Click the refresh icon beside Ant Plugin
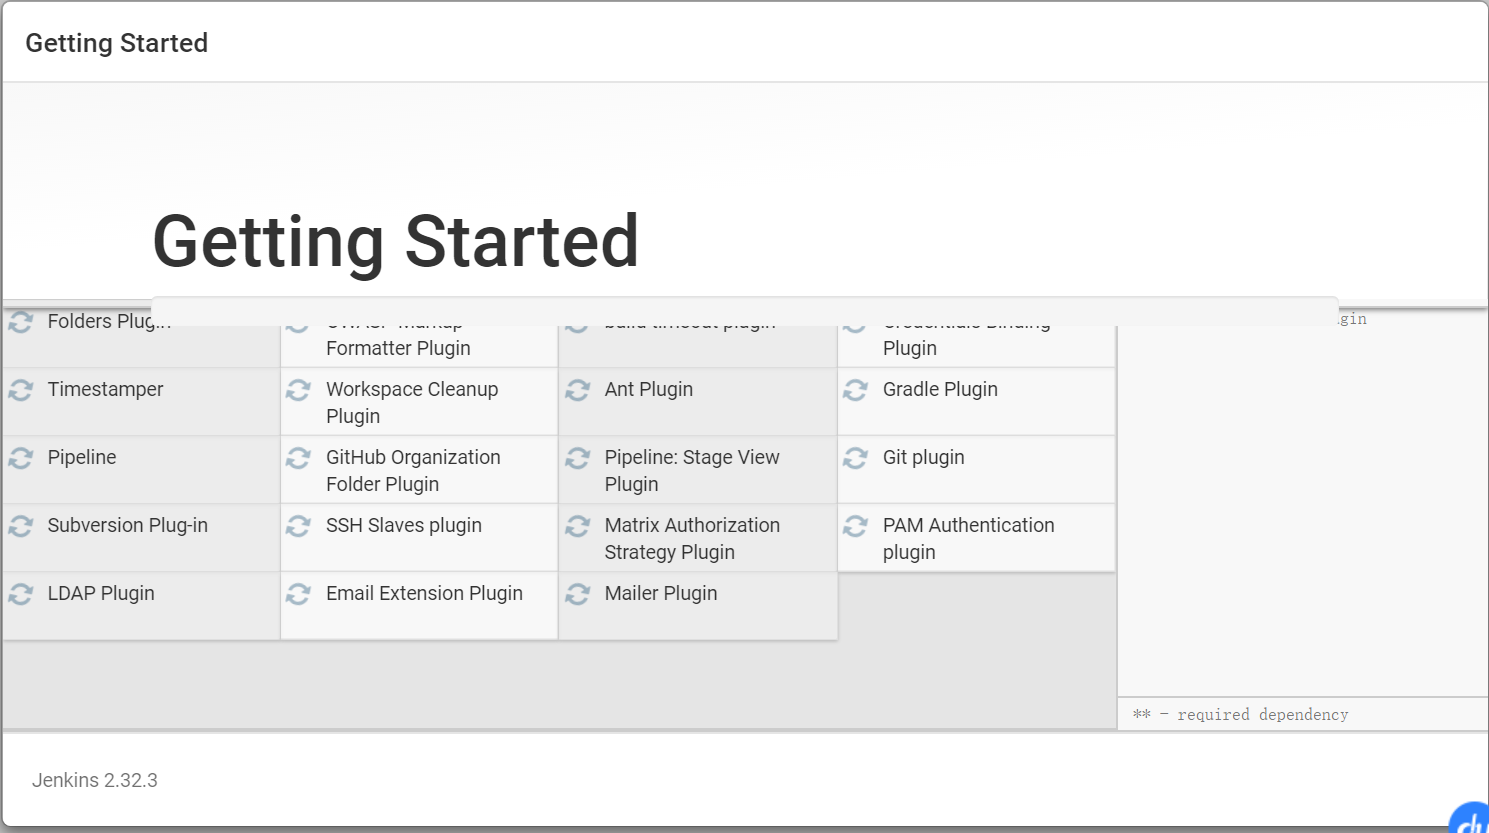Viewport: 1489px width, 833px height. coord(577,390)
